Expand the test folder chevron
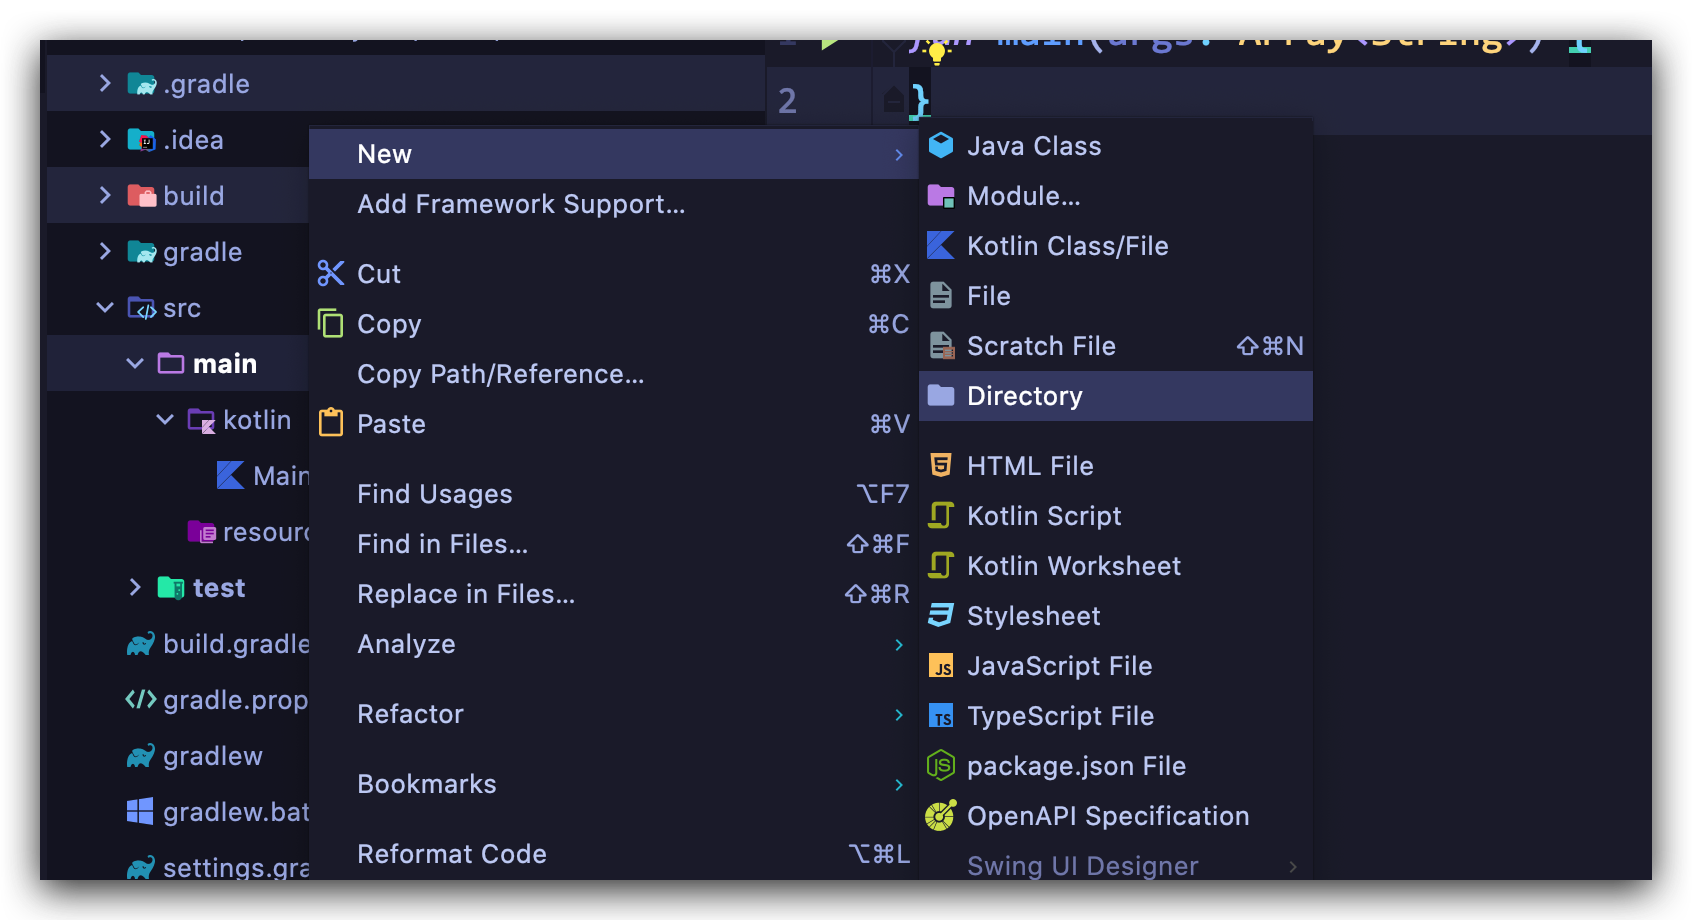The image size is (1692, 920). pos(135,588)
